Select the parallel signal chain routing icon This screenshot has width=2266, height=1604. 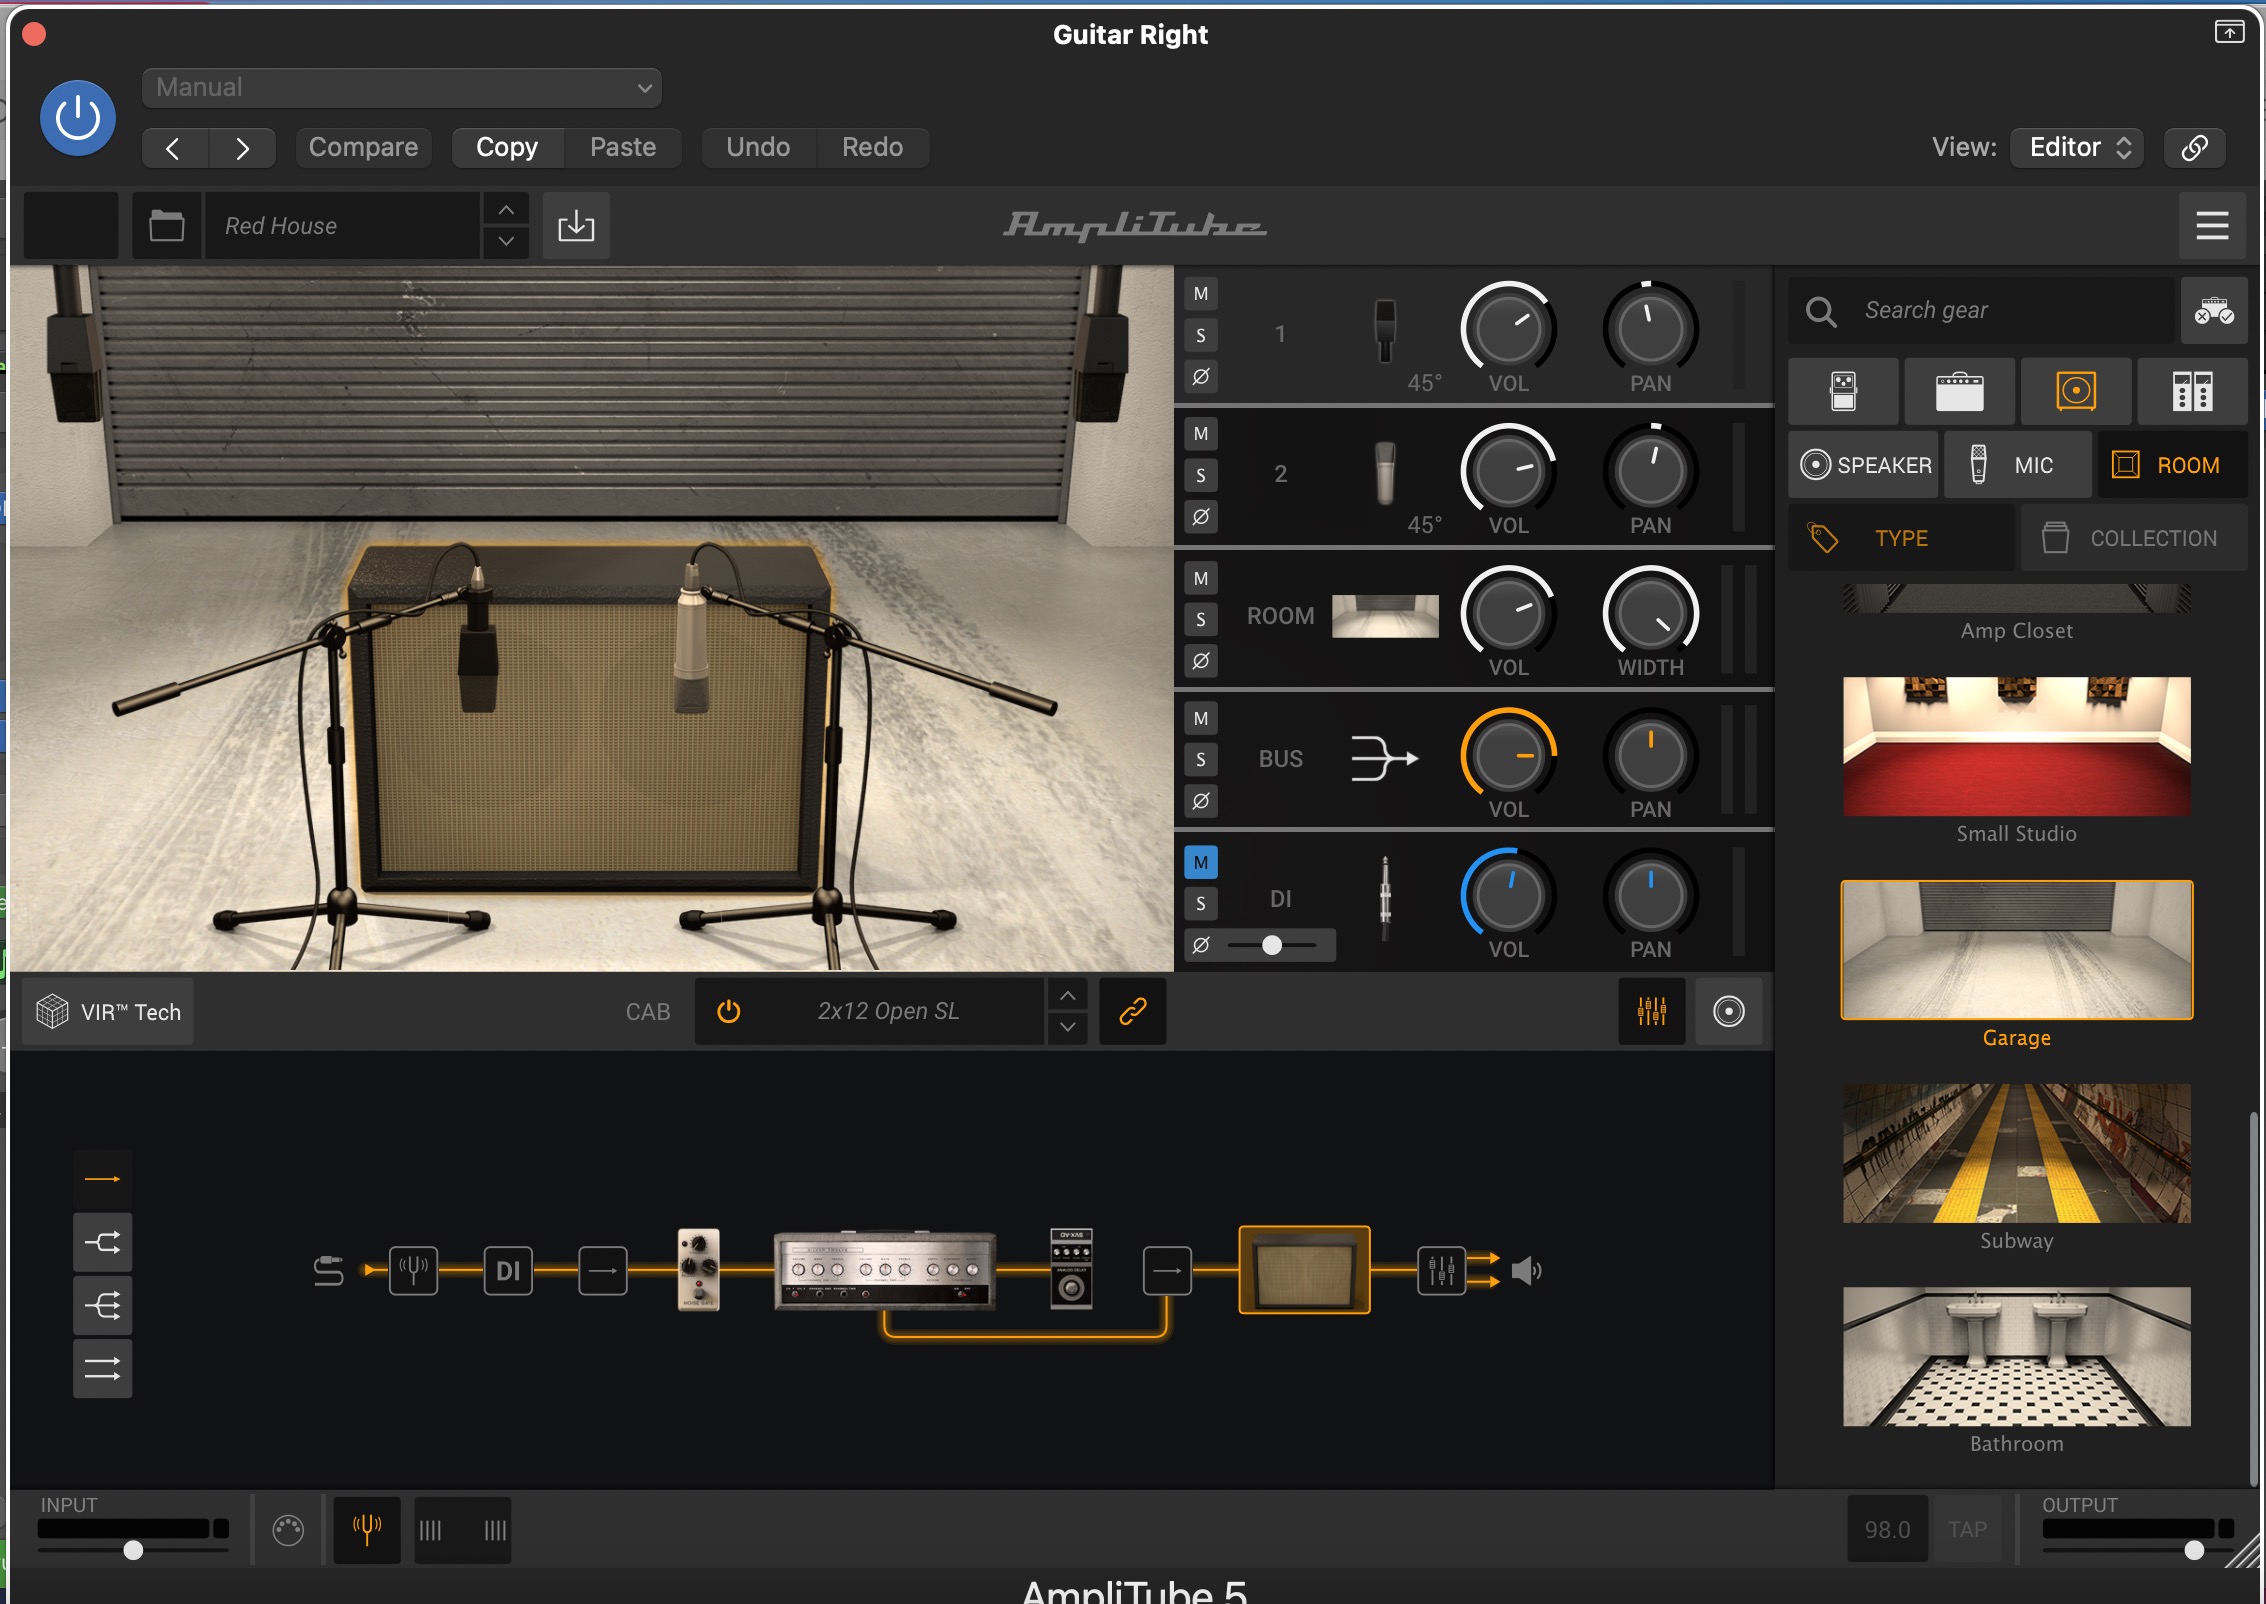point(102,1369)
